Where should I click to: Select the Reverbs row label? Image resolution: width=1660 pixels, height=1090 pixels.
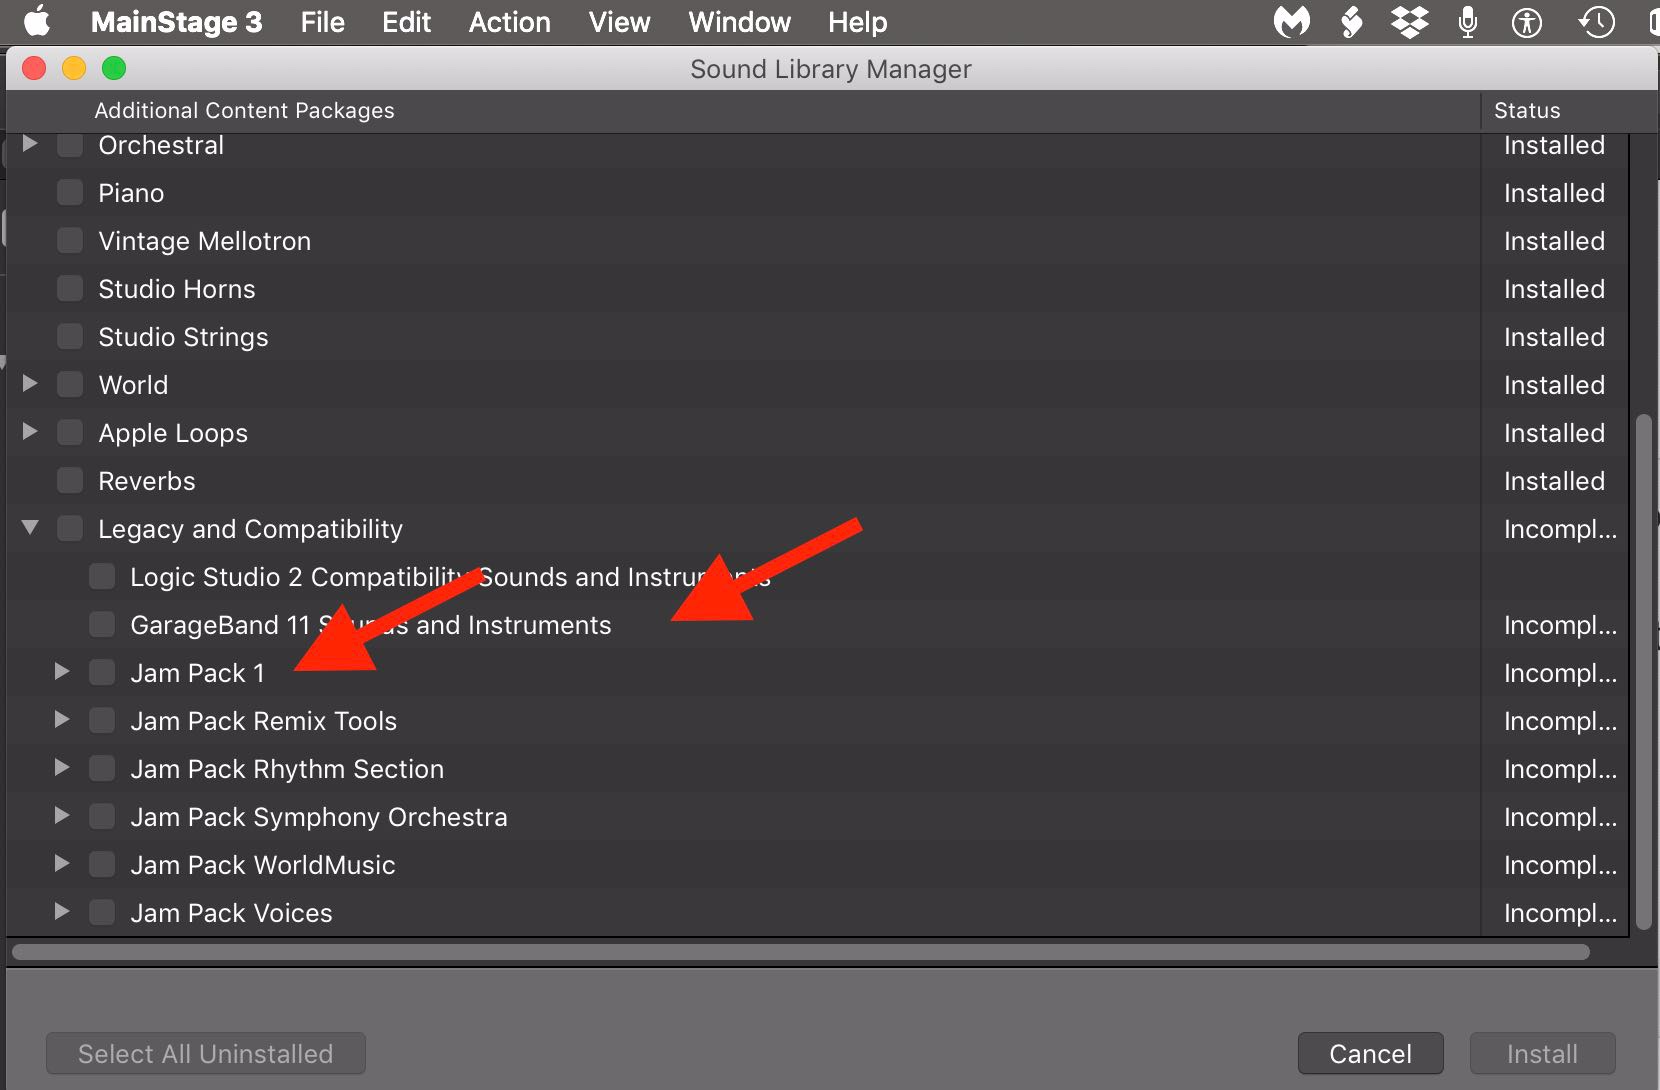tap(146, 481)
